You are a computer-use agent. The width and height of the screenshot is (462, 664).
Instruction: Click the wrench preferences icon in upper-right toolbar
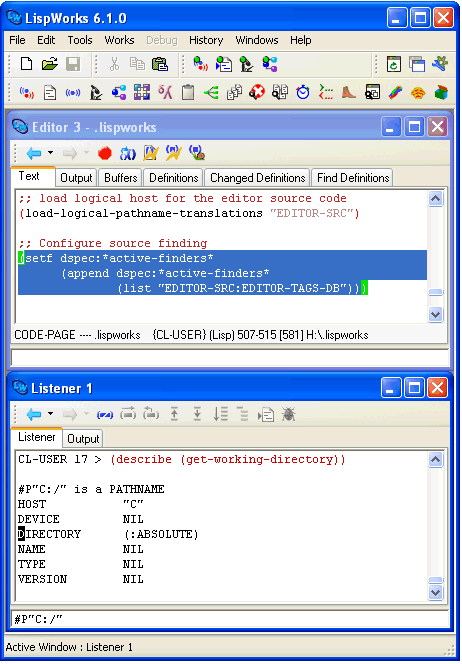tap(440, 64)
